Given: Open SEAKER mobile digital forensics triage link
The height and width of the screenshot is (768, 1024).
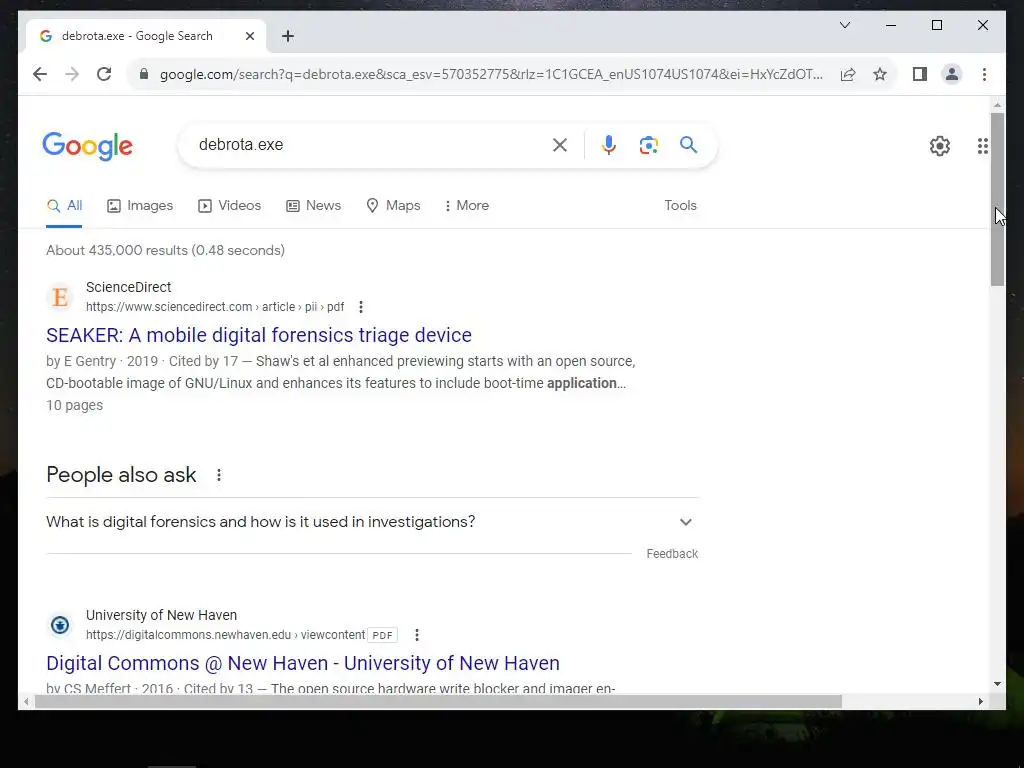Looking at the screenshot, I should tap(259, 335).
